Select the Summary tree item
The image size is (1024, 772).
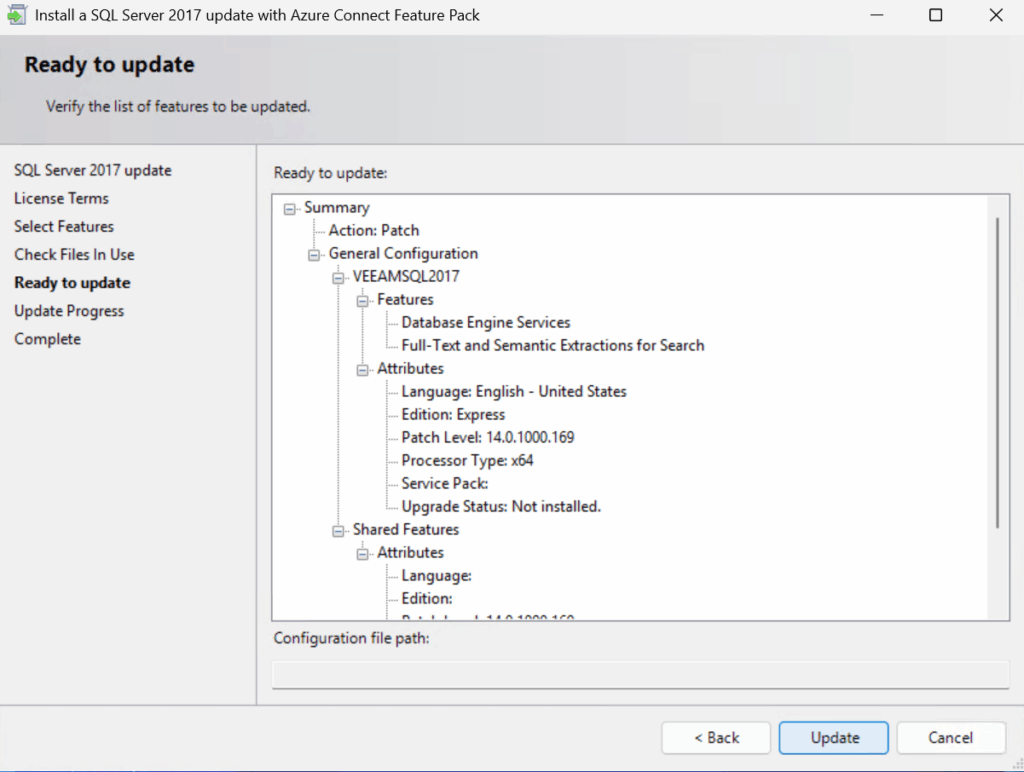(337, 208)
